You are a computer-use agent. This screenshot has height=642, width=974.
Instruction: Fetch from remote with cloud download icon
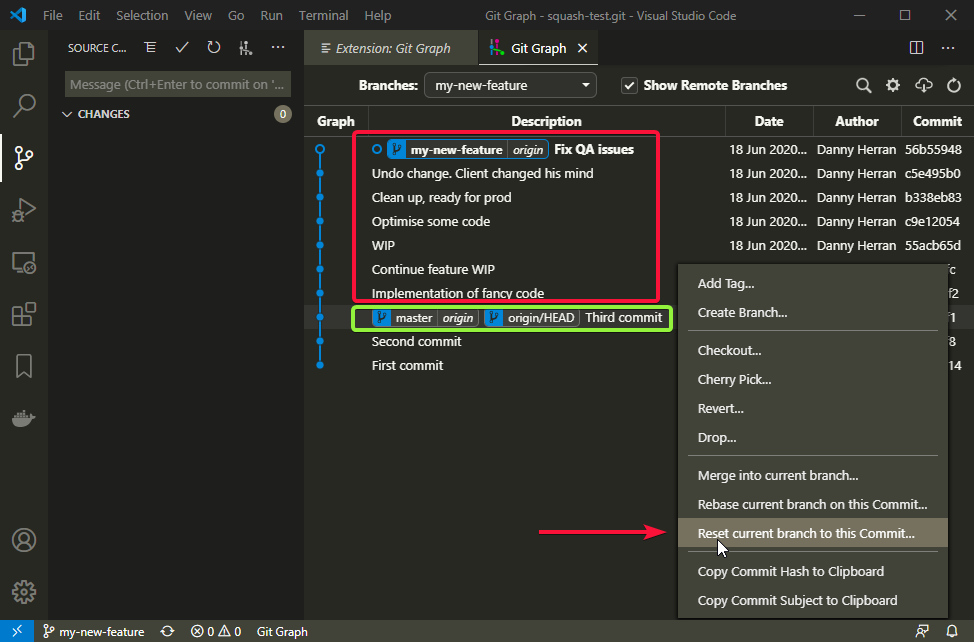click(923, 85)
